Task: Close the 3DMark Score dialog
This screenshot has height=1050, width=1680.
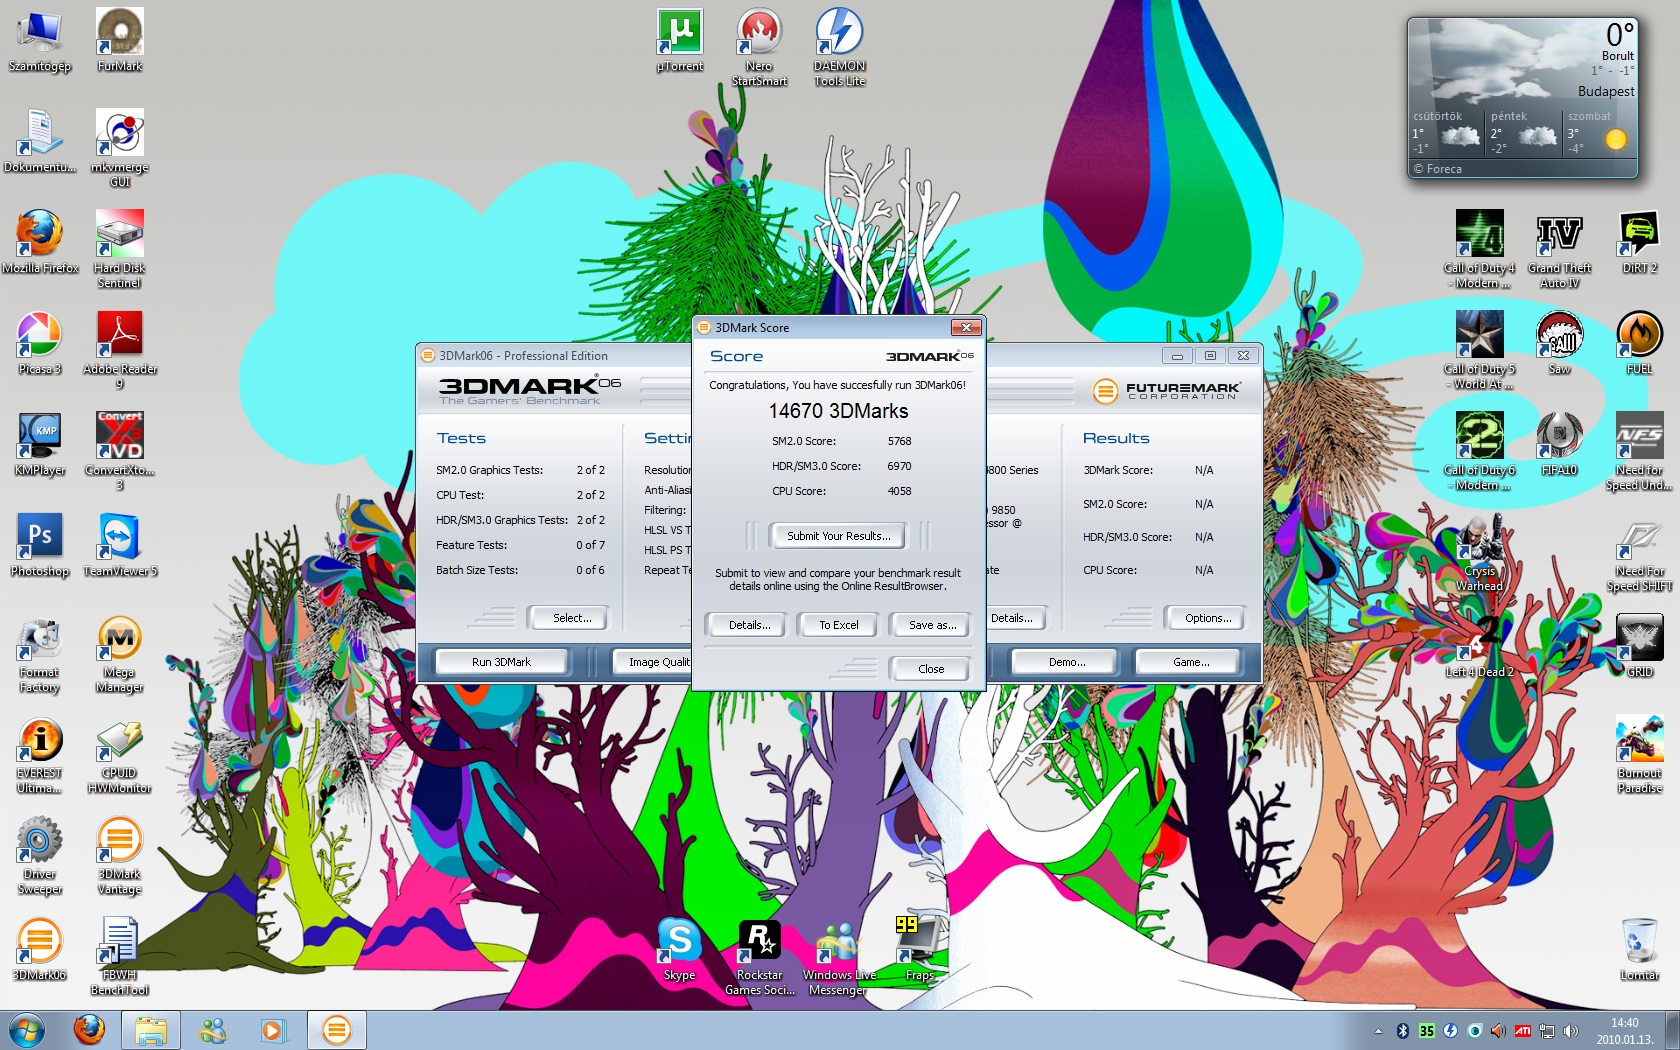Action: pyautogui.click(x=965, y=327)
